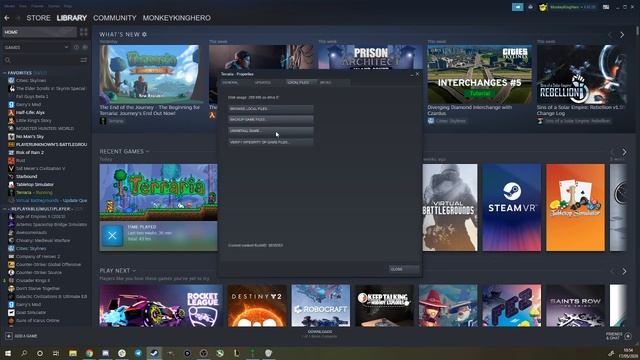Click the Library HOME button
This screenshot has height=360, width=640.
pos(39,32)
